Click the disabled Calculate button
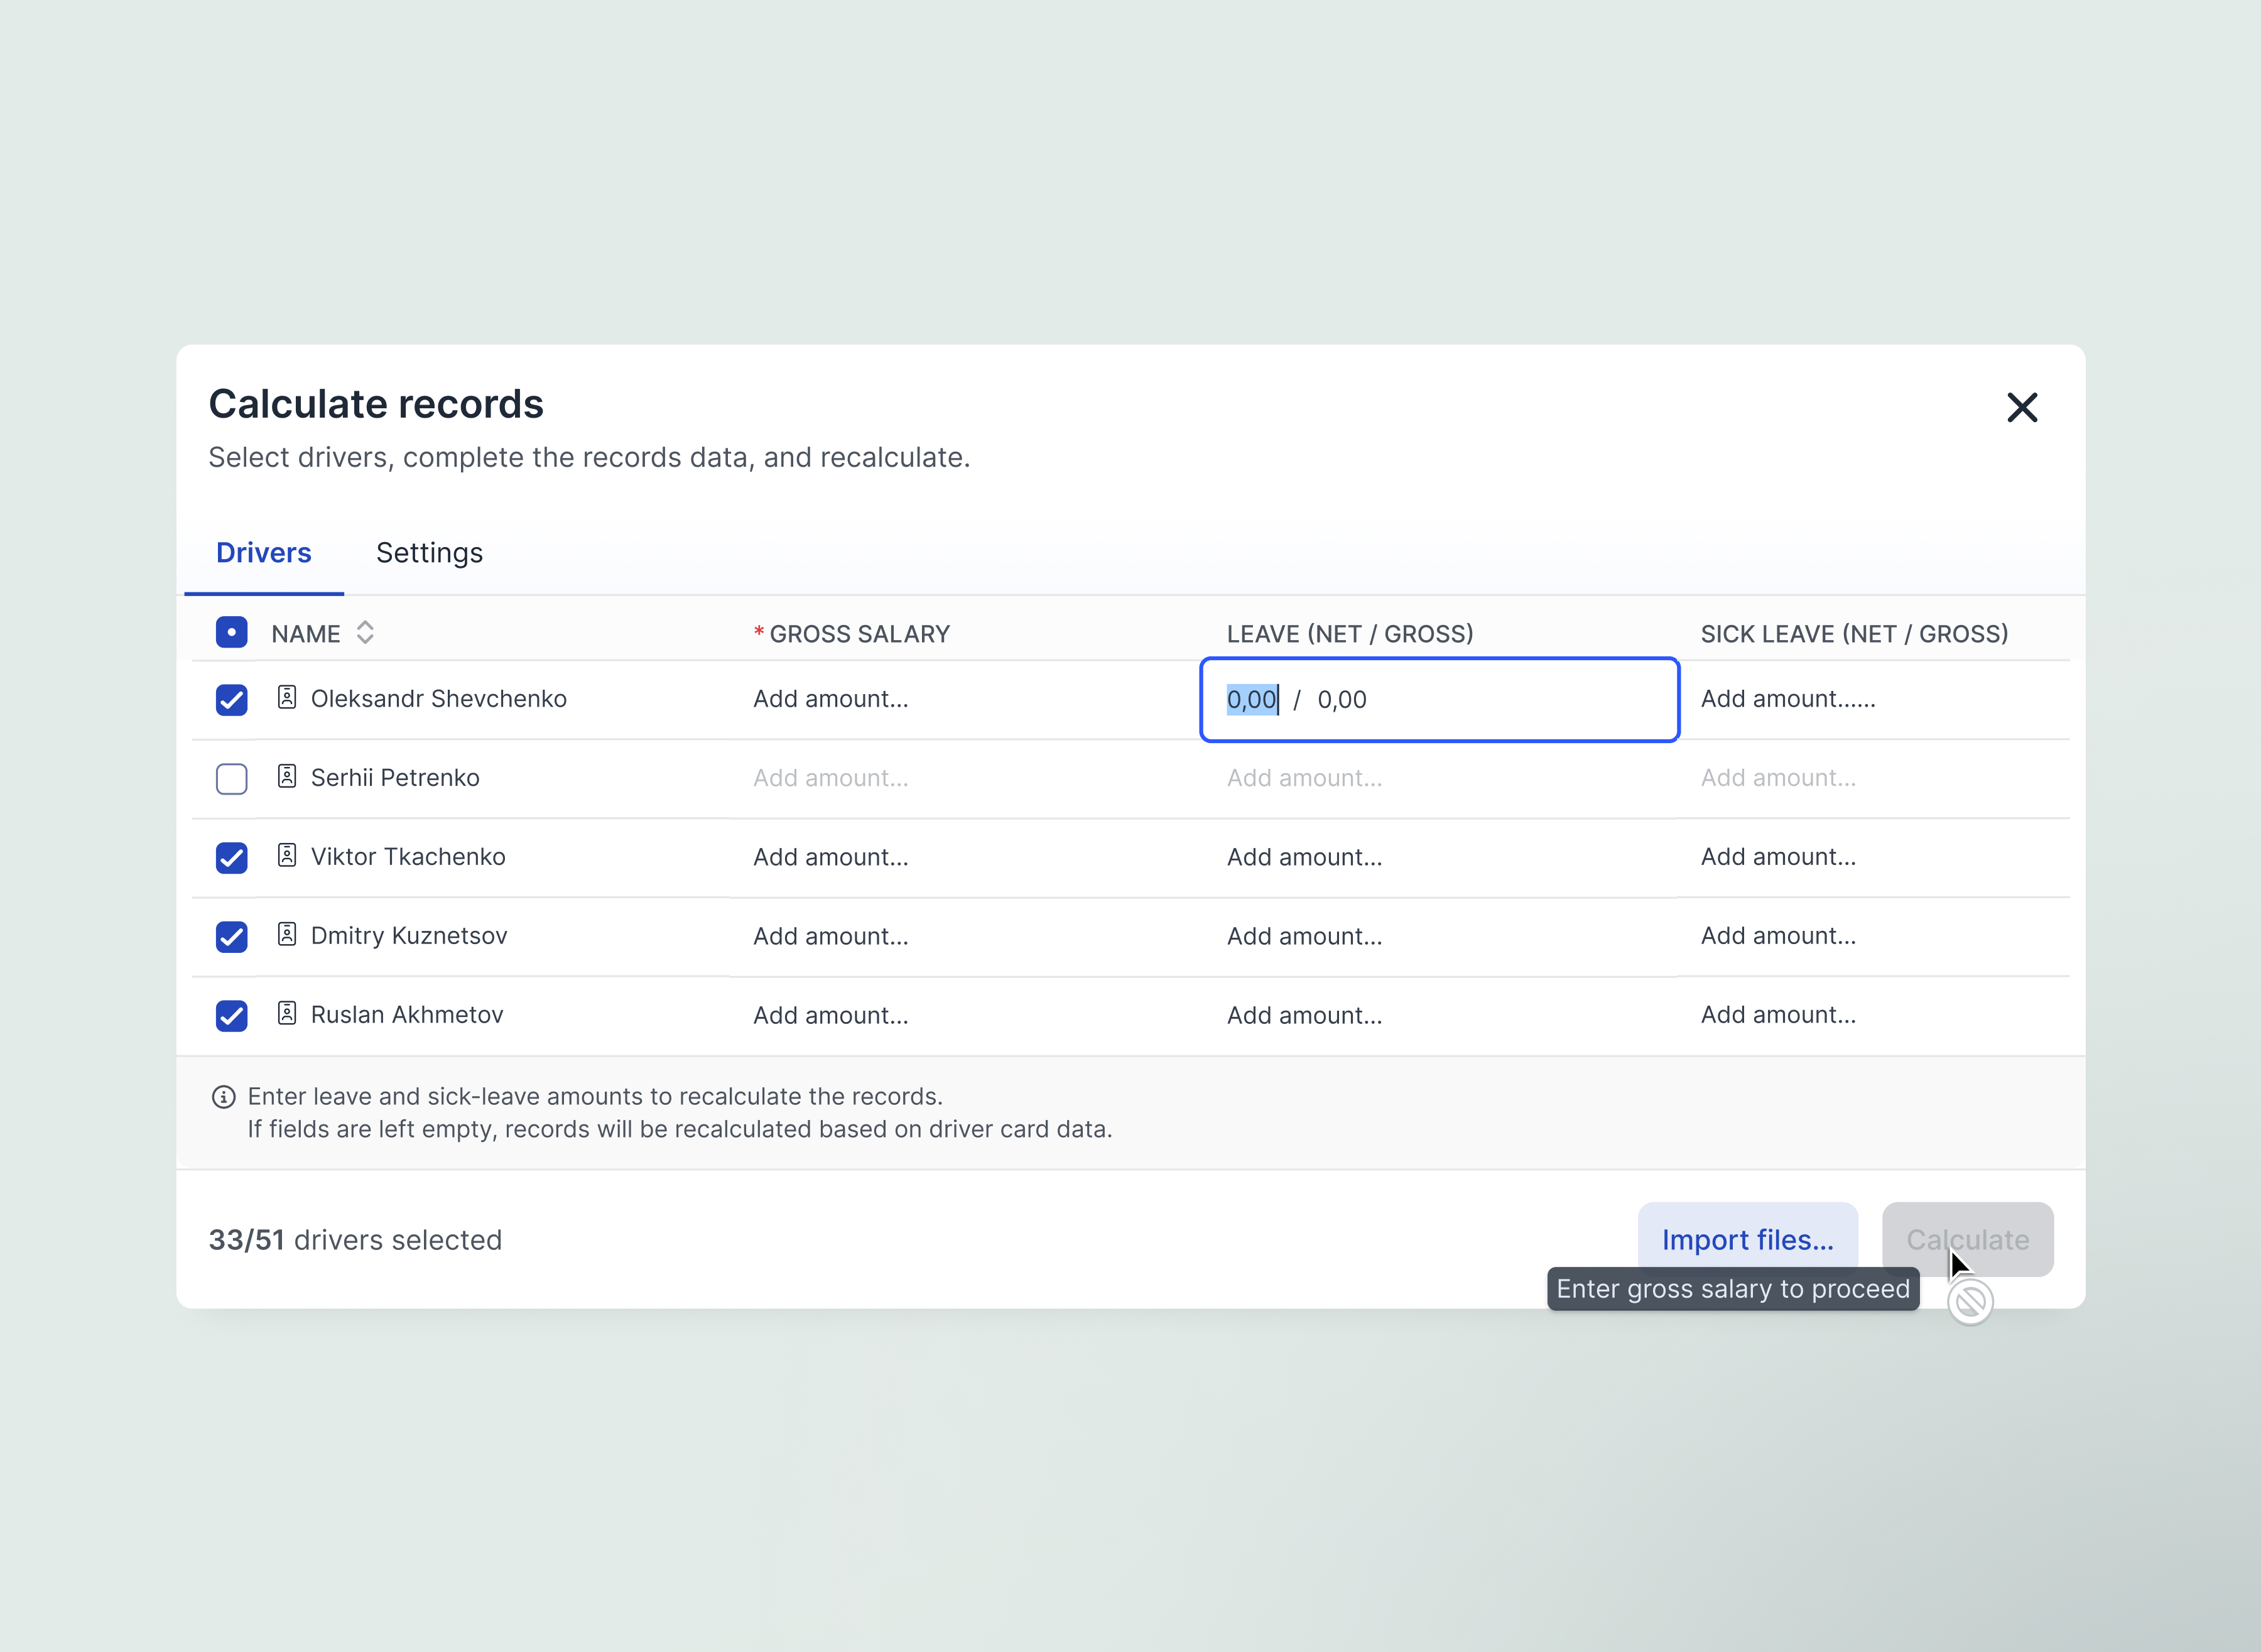The width and height of the screenshot is (2261, 1652). 1967,1239
